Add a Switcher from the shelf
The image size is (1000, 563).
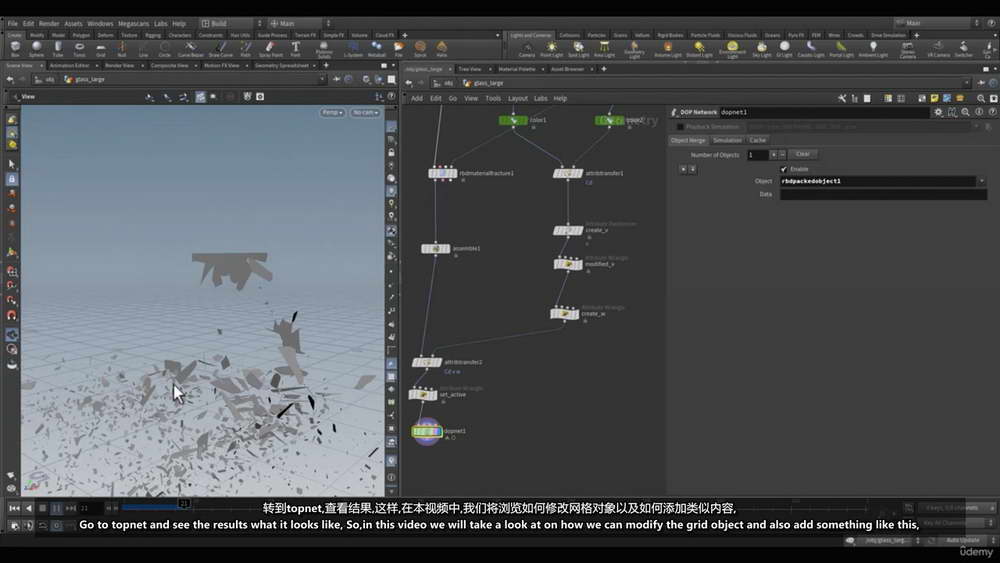click(x=964, y=49)
